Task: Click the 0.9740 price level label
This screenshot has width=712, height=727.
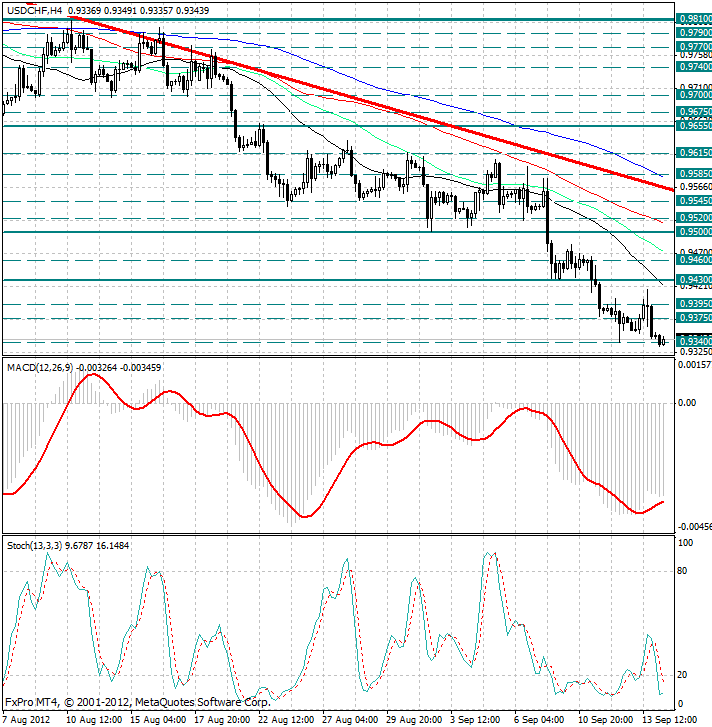Action: coord(694,67)
